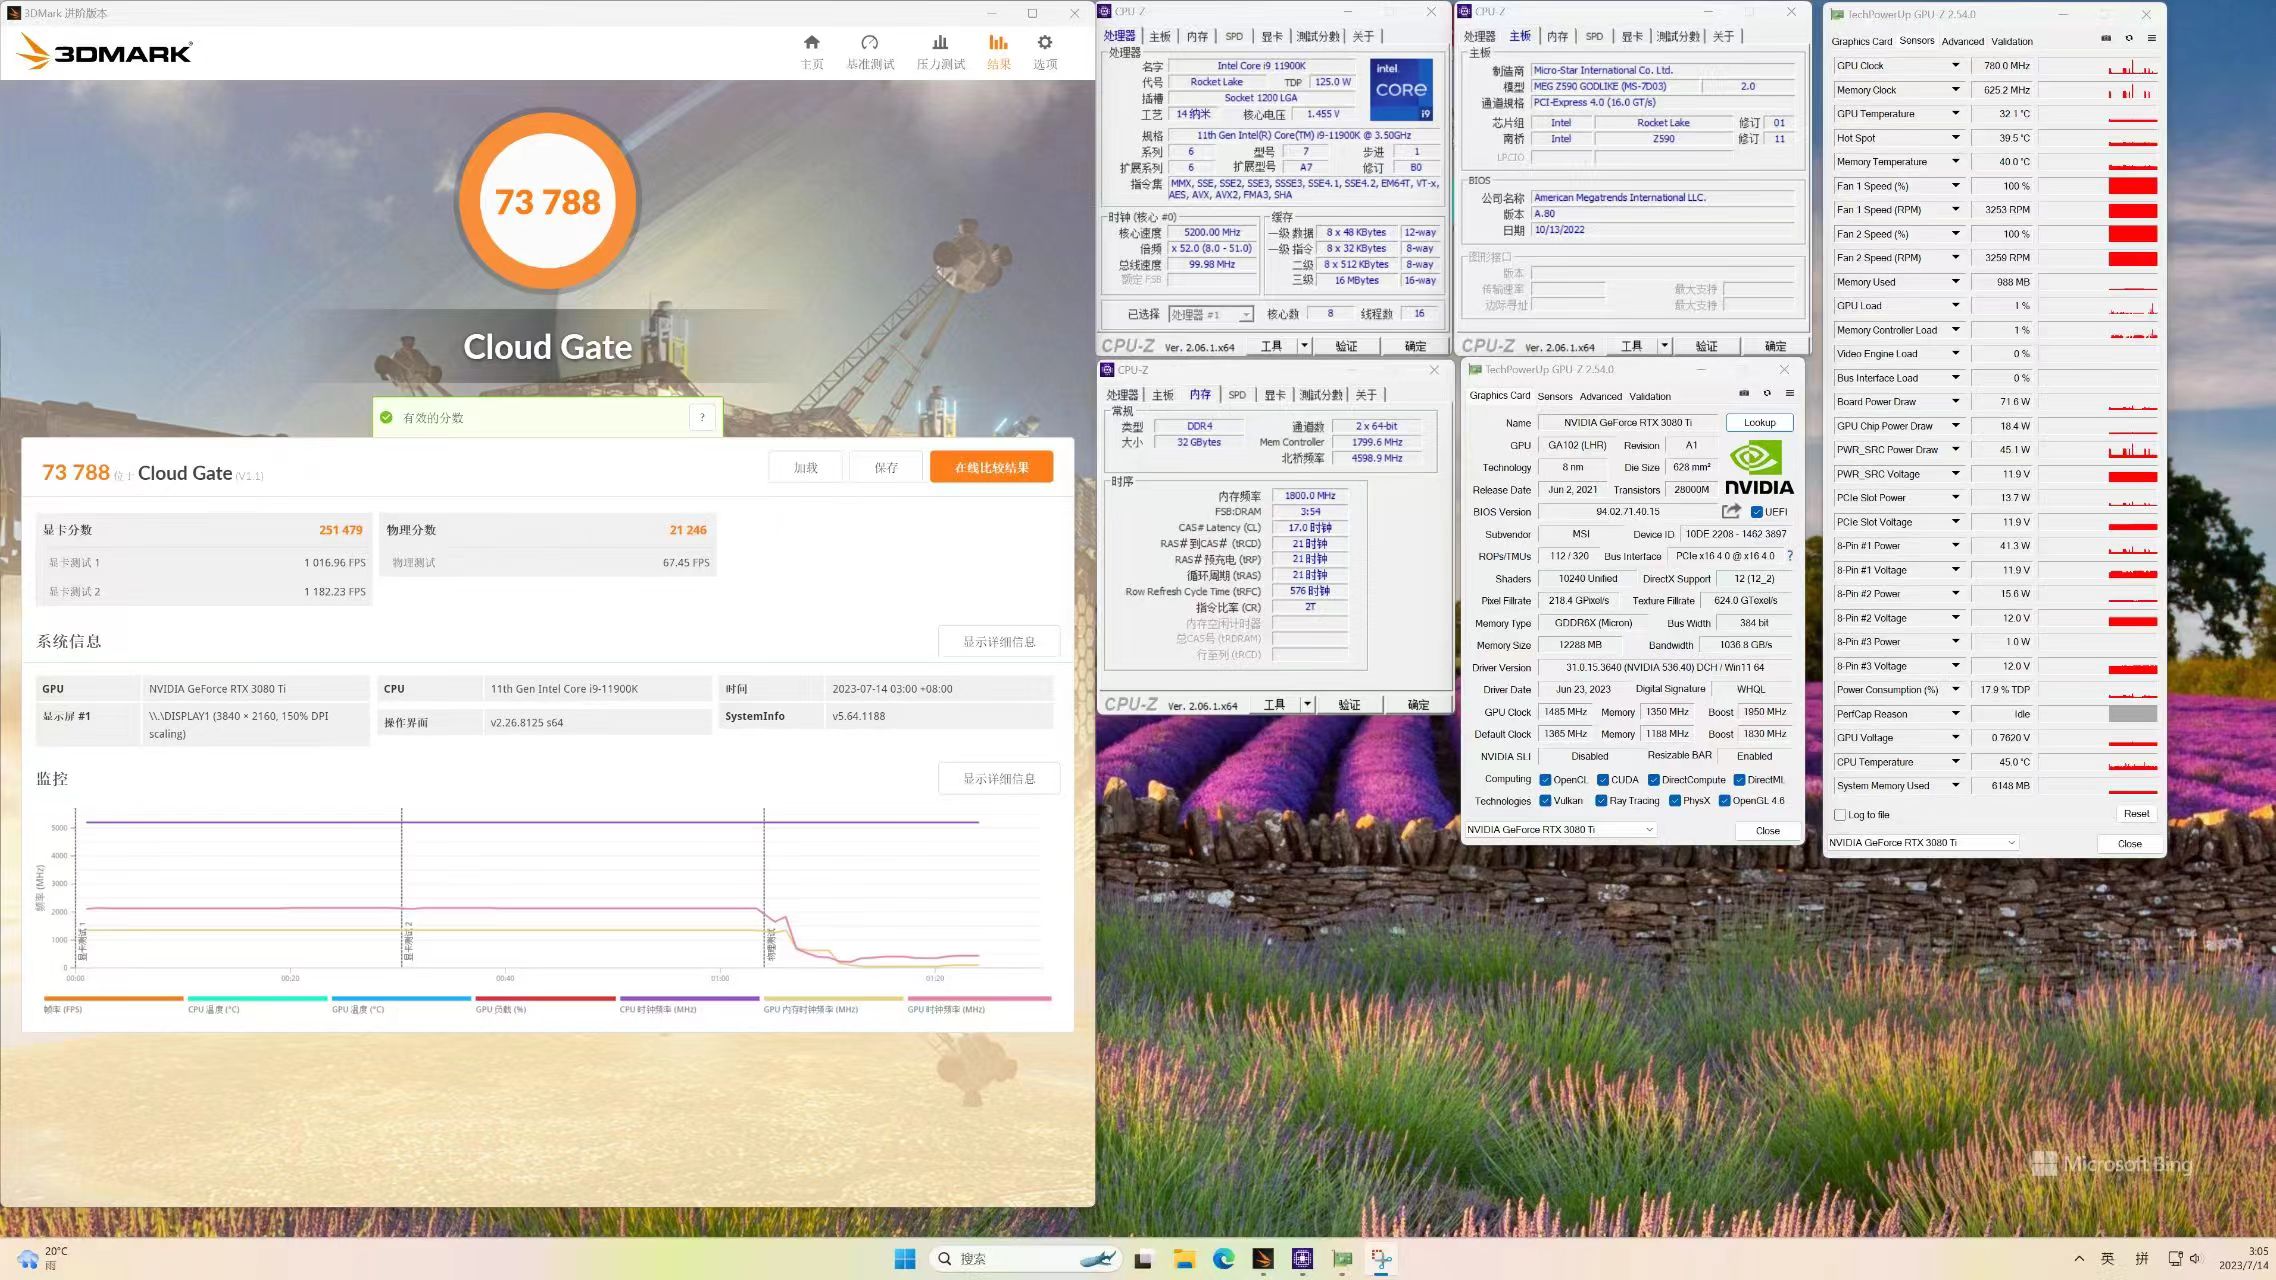Toggle DirectML checkbox
This screenshot has width=2276, height=1280.
click(x=1739, y=780)
